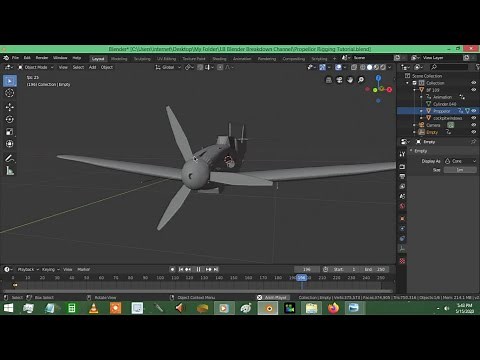The width and height of the screenshot is (480, 360).
Task: Toggle visibility of Camera object
Action: pyautogui.click(x=473, y=125)
